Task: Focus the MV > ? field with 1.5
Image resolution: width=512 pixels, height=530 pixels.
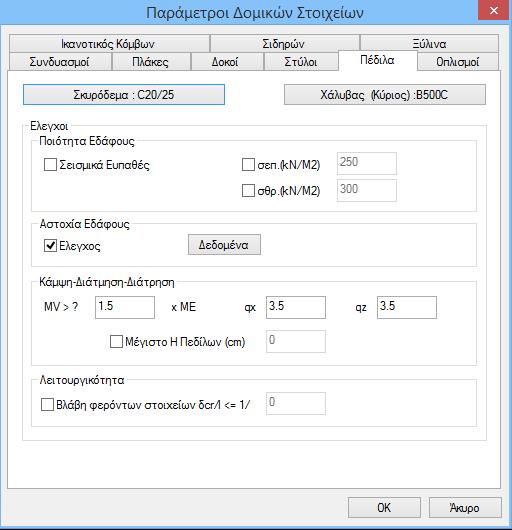Action: pyautogui.click(x=125, y=307)
